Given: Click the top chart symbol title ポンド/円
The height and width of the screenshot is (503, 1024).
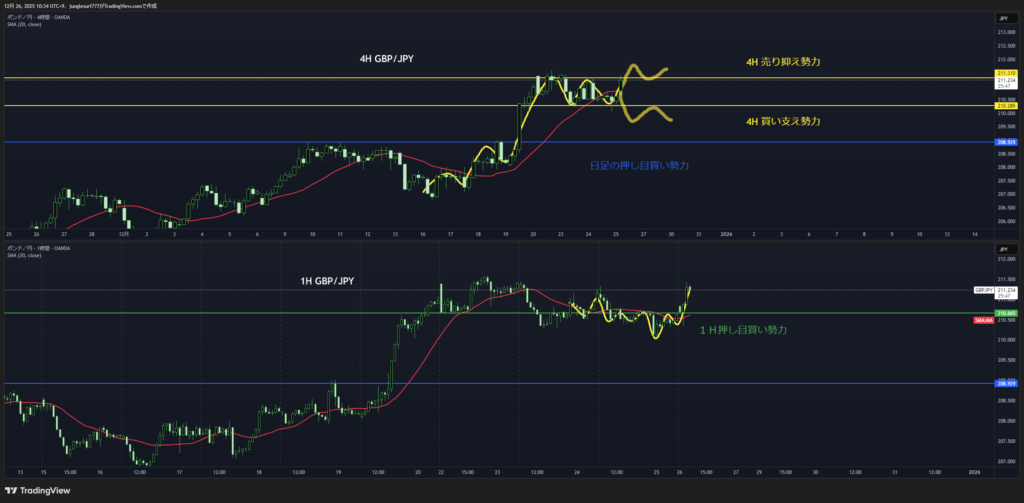Looking at the screenshot, I should (x=18, y=17).
